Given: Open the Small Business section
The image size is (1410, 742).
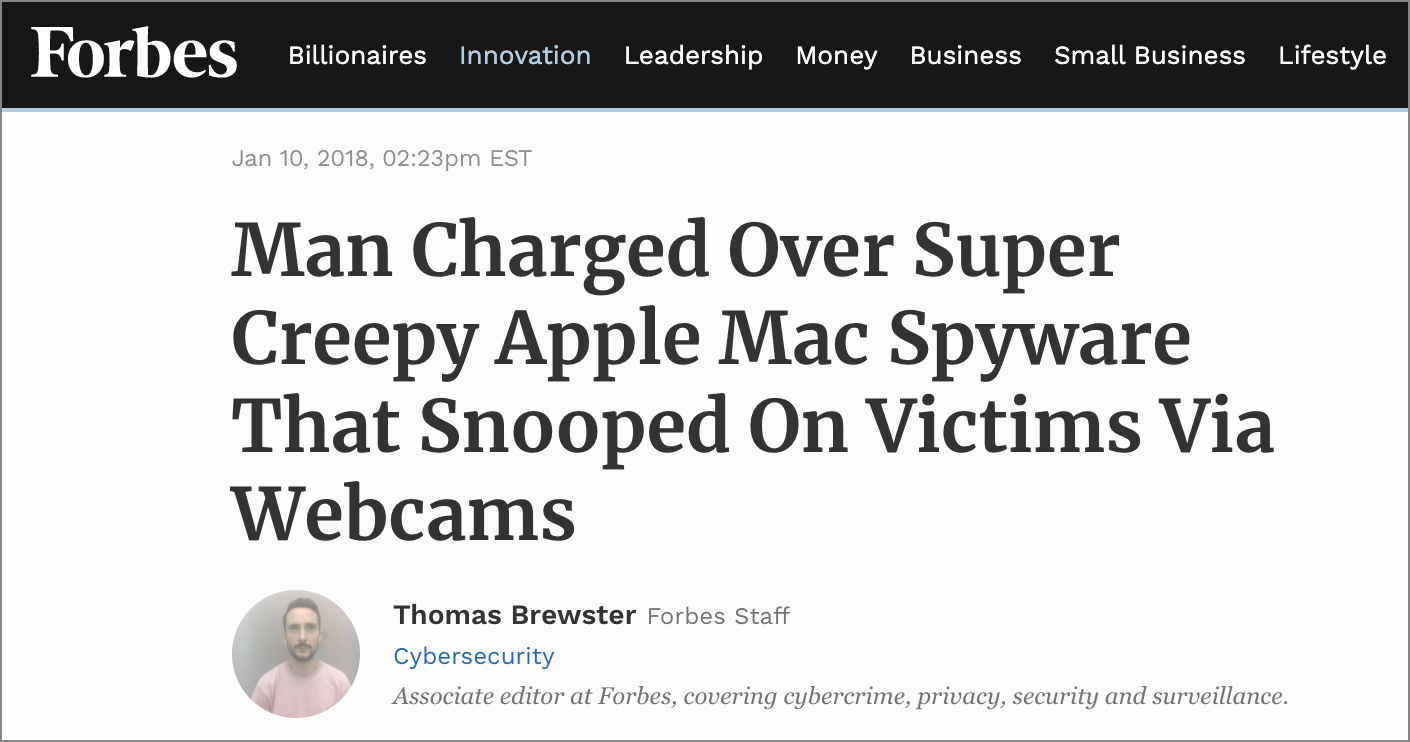Looking at the screenshot, I should click(x=1149, y=56).
